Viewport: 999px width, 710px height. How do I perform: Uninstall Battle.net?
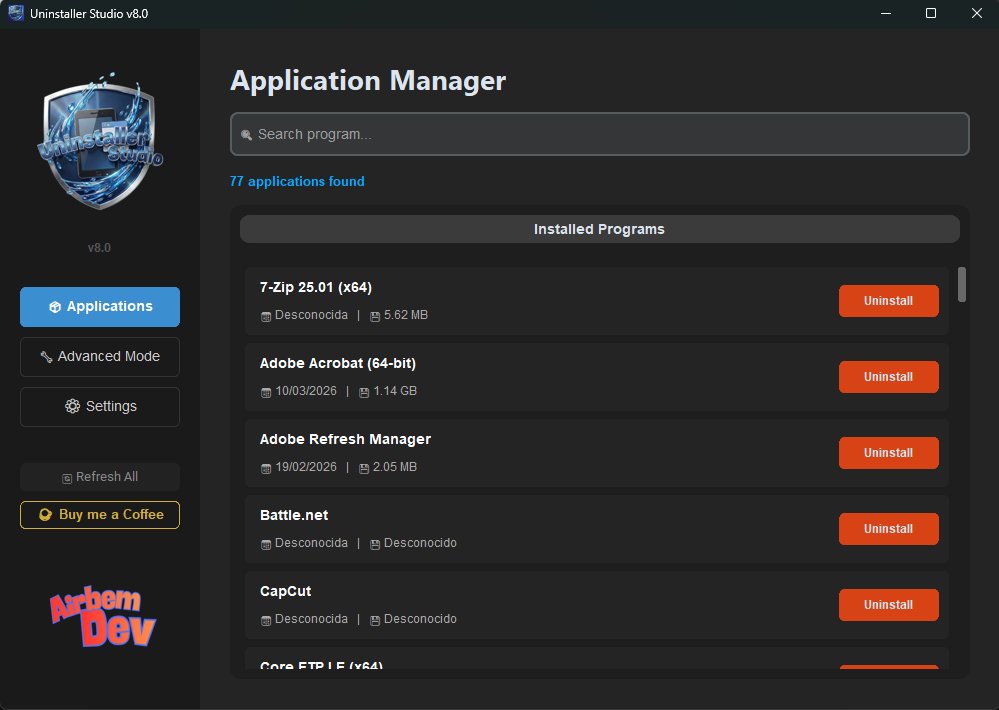tap(888, 528)
